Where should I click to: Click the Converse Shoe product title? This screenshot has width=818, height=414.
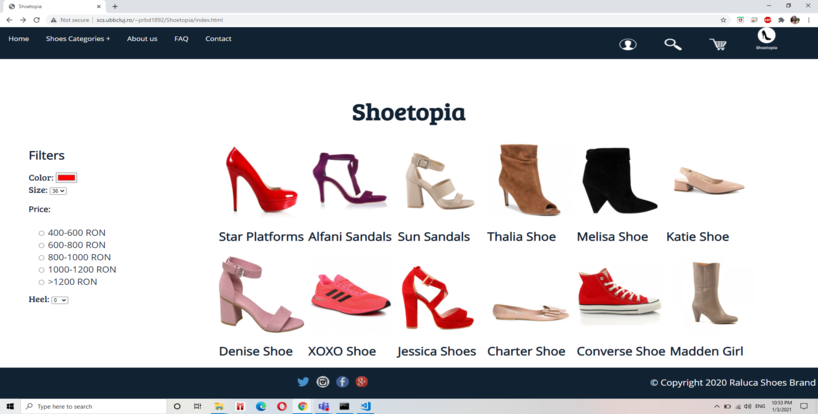(621, 351)
